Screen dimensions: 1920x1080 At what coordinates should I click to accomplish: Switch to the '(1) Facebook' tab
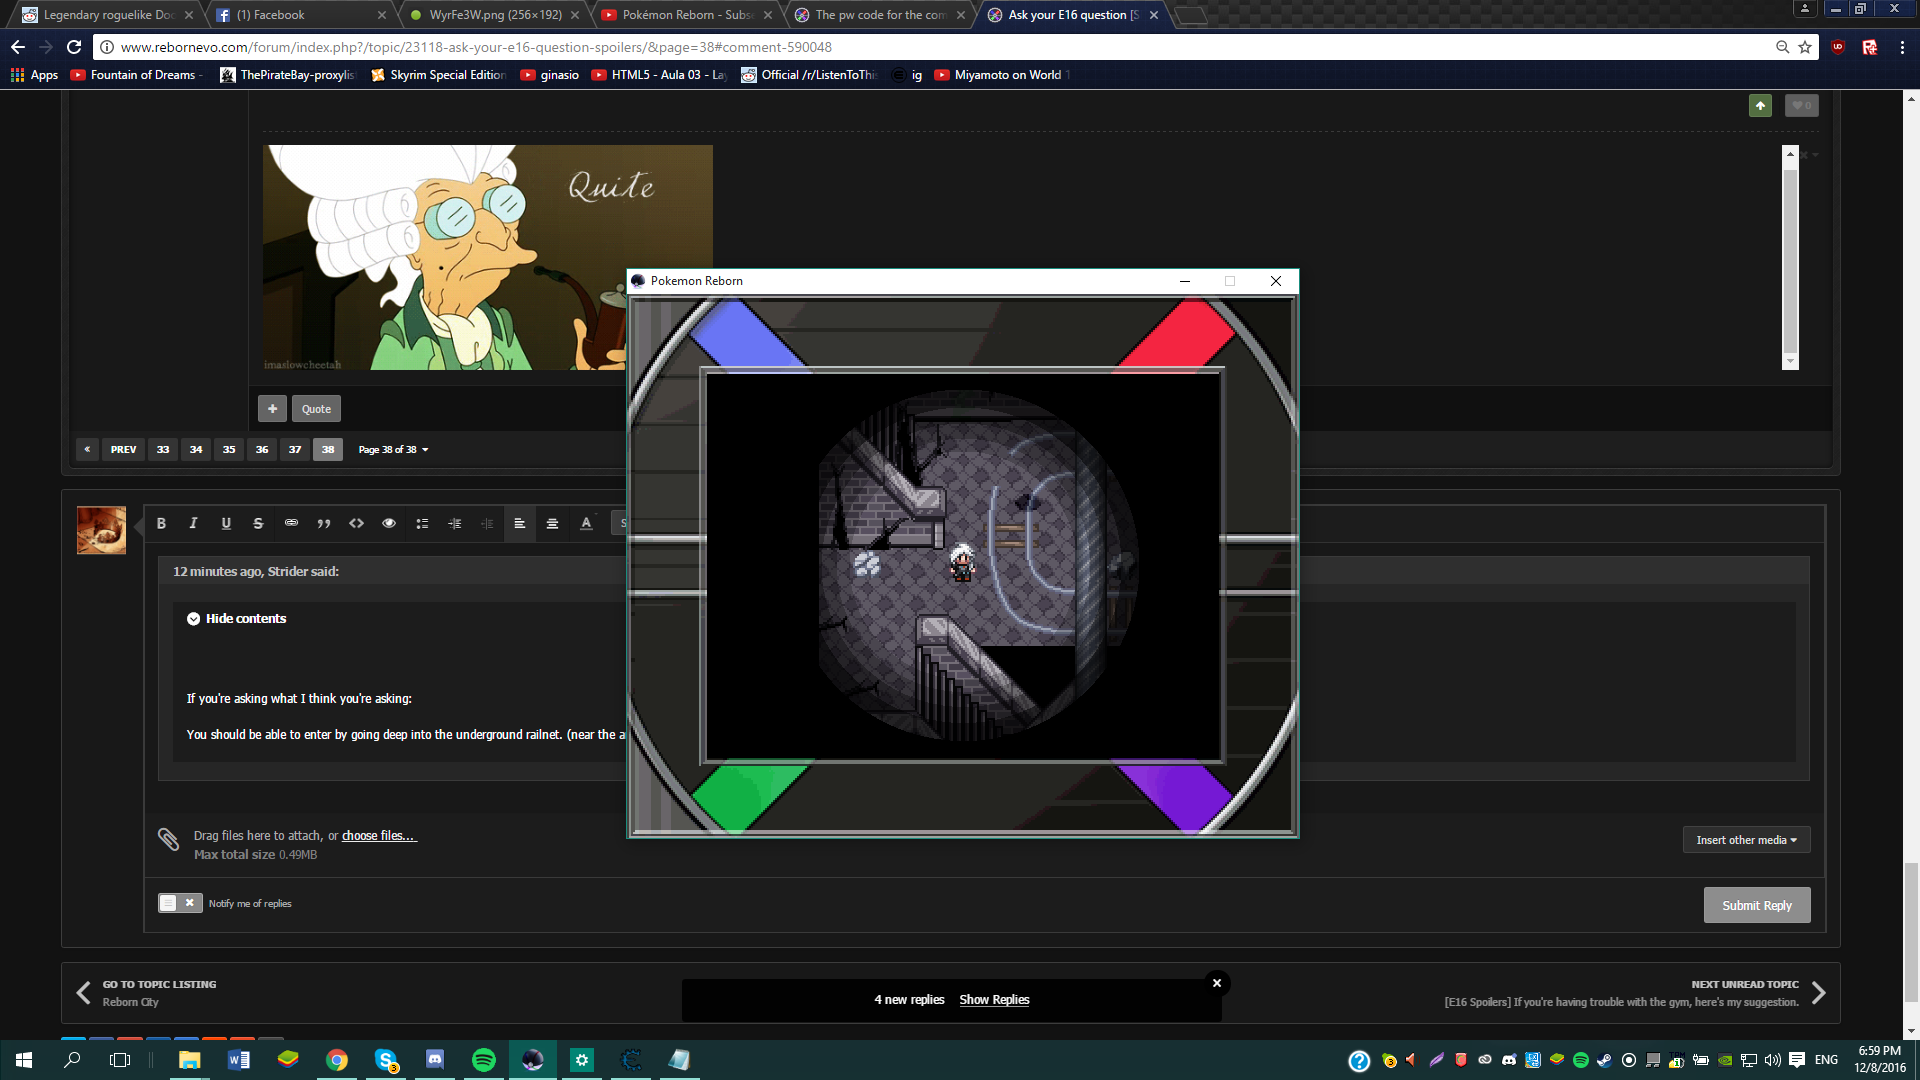(x=300, y=15)
